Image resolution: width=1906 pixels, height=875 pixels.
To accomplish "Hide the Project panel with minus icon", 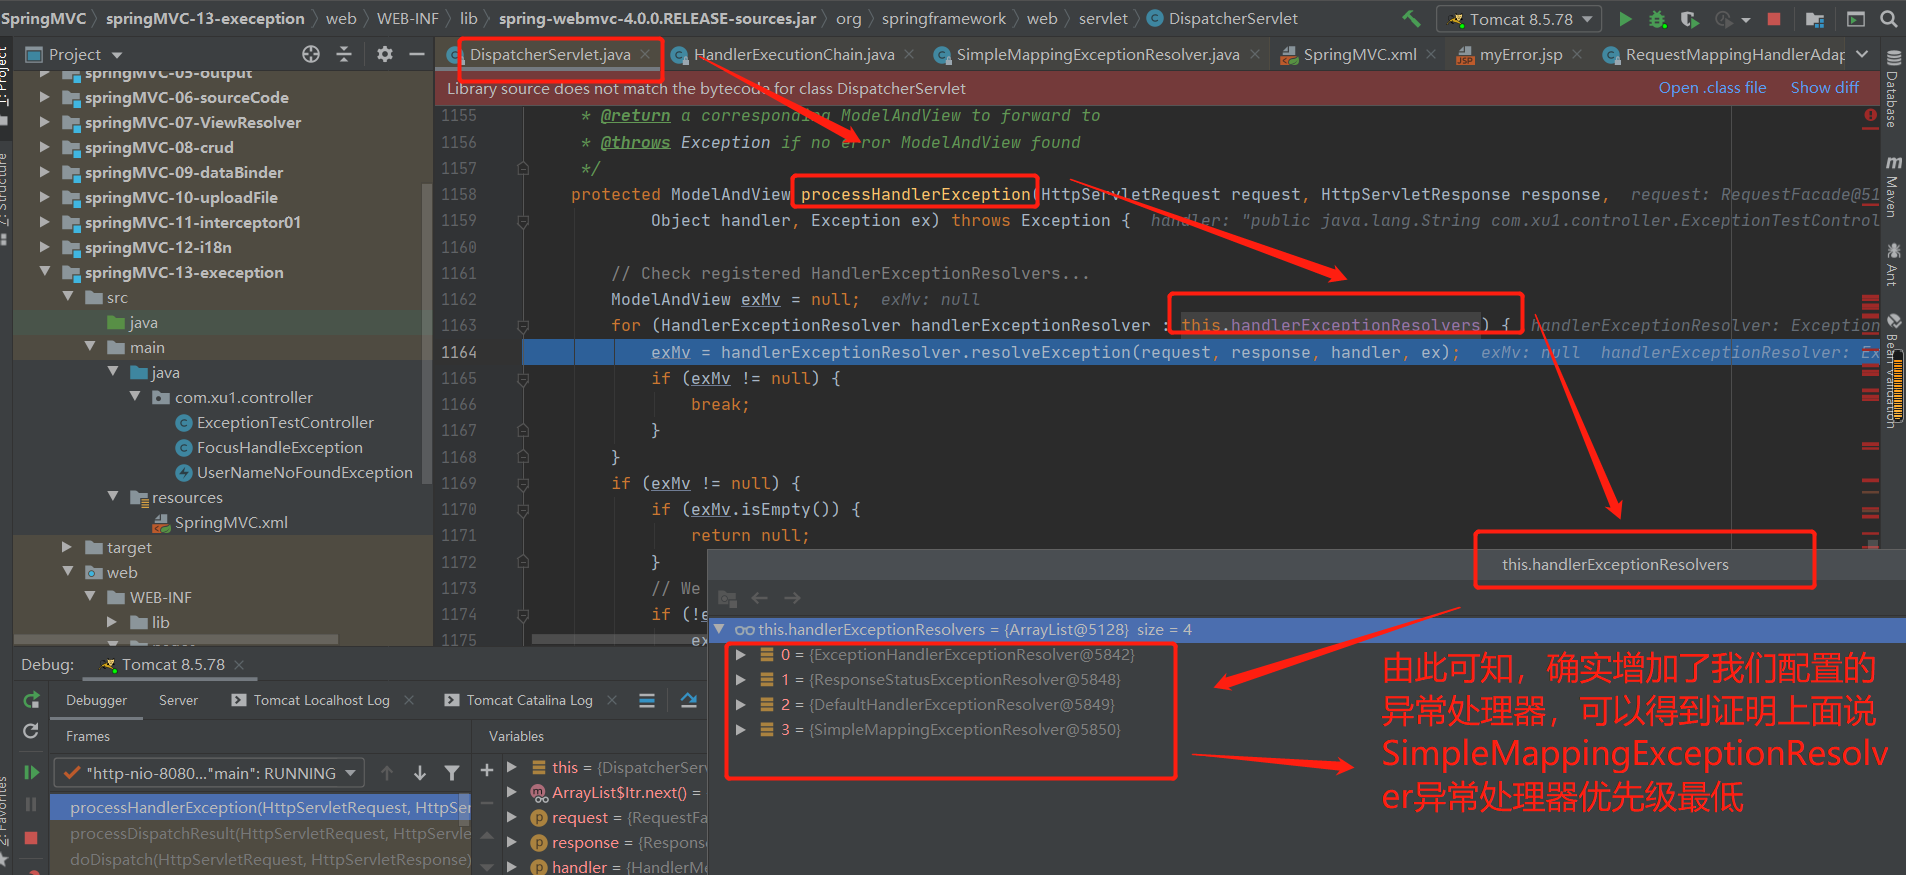I will pos(418,54).
